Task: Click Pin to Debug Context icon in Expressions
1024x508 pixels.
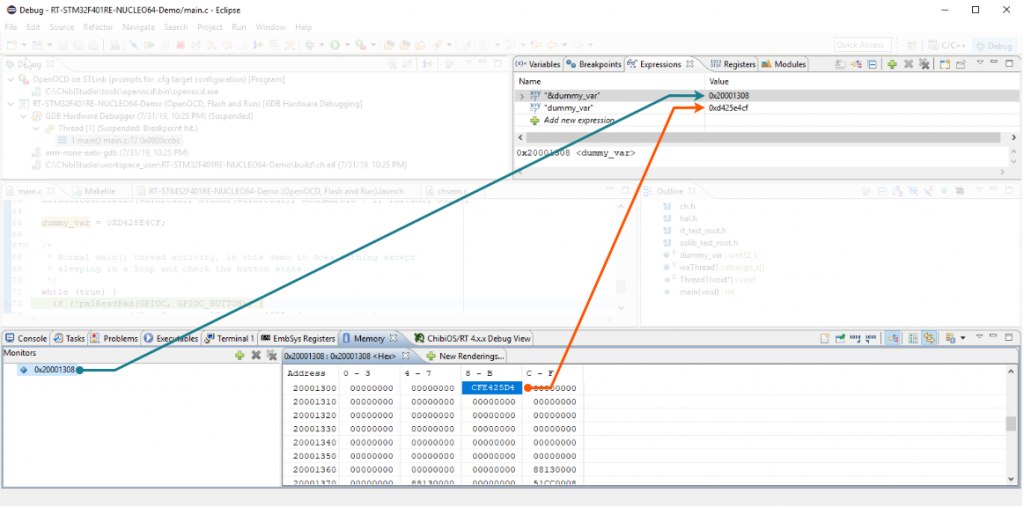Action: [x=962, y=64]
